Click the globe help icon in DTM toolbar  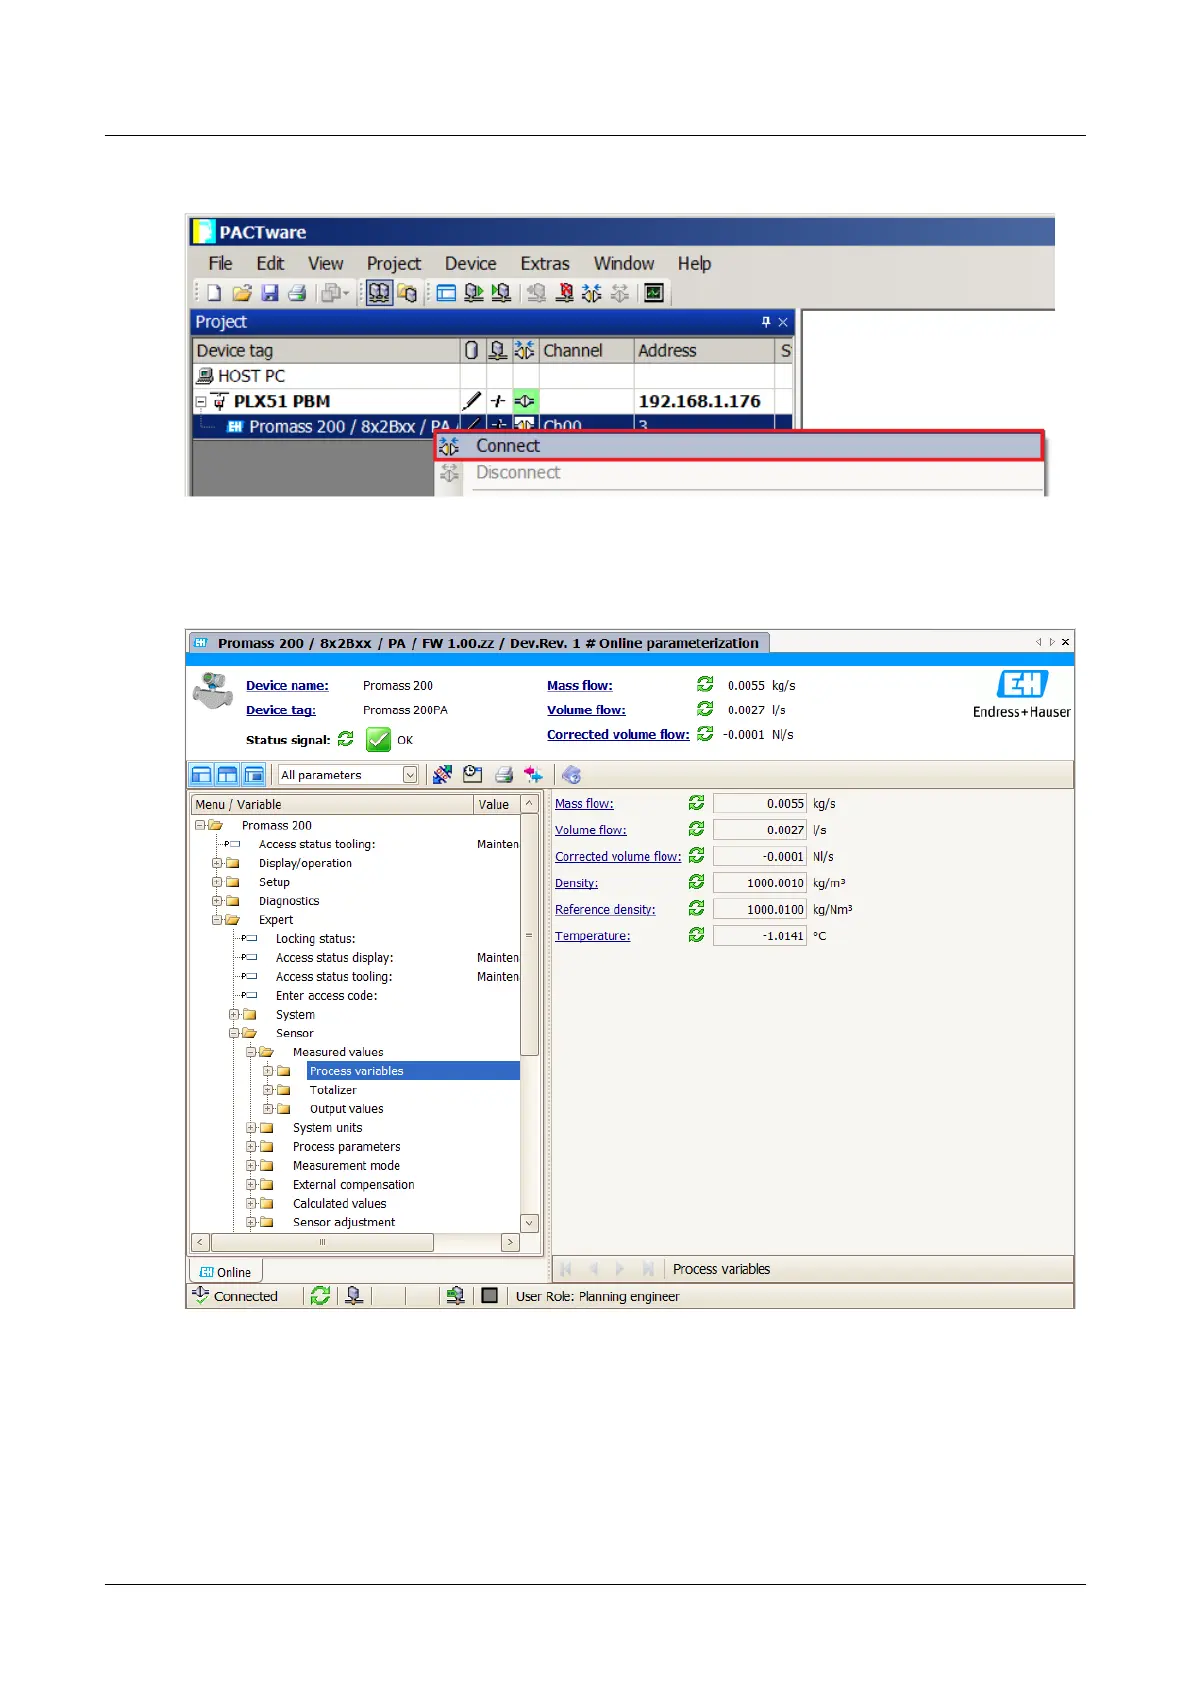(571, 775)
